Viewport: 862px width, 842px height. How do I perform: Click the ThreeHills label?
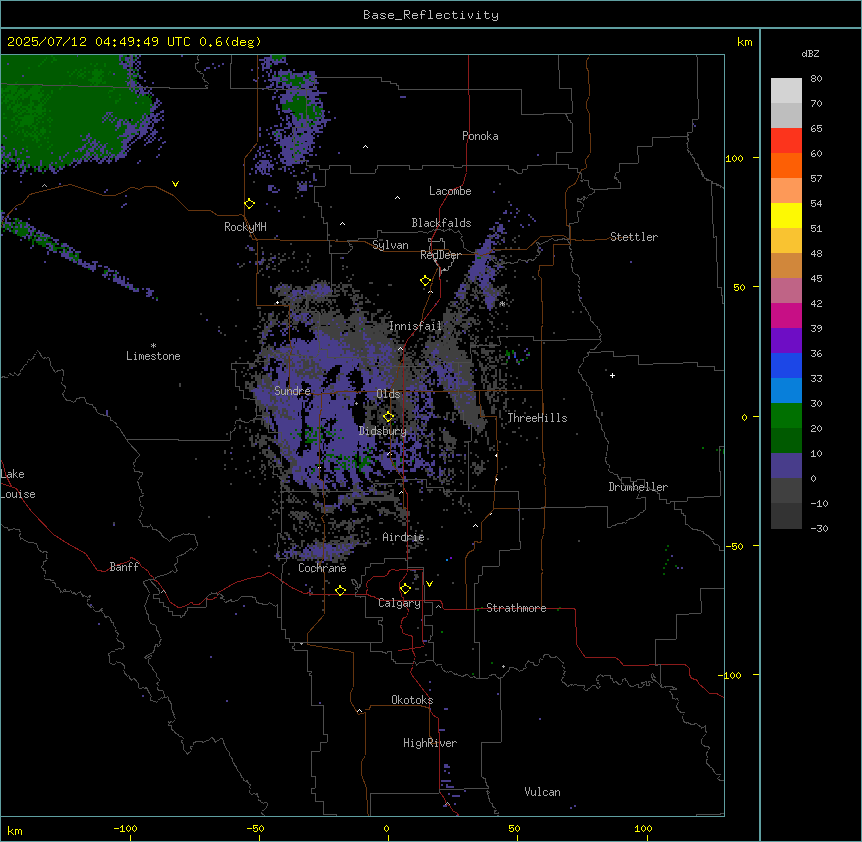point(537,418)
